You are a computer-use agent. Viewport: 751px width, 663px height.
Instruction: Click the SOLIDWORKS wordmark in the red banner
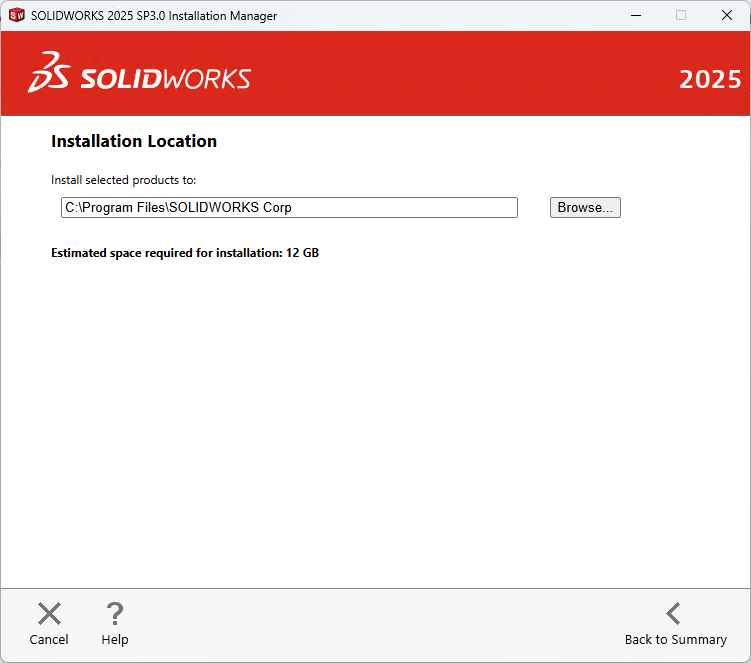click(165, 79)
